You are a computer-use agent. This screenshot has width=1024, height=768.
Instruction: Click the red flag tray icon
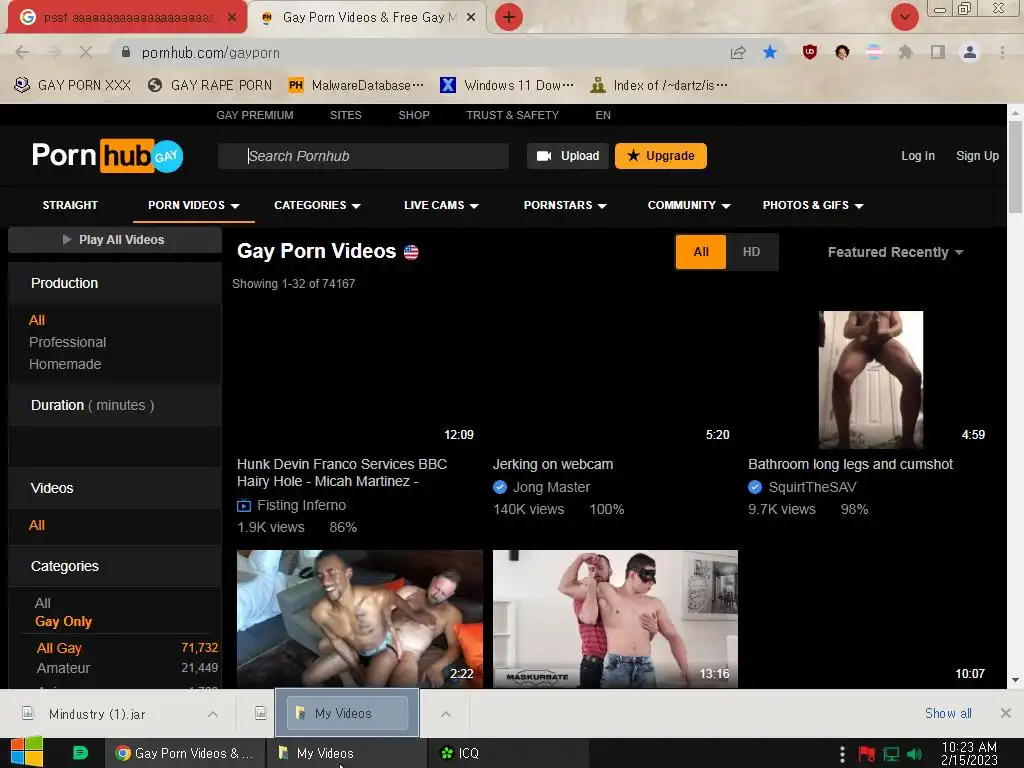click(x=866, y=754)
